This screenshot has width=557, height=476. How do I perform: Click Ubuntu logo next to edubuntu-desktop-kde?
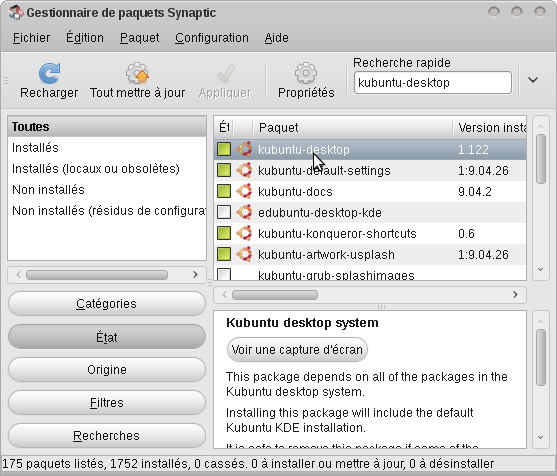coord(244,212)
